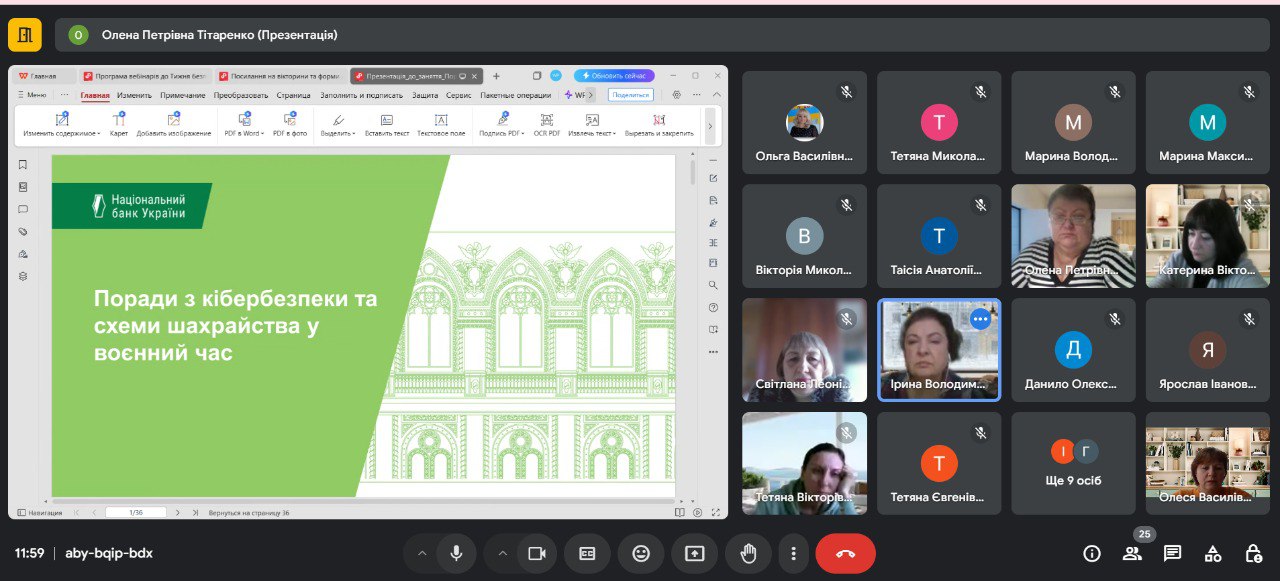Click the 'Поделиться' share button
This screenshot has width=1280, height=581.
tap(631, 95)
